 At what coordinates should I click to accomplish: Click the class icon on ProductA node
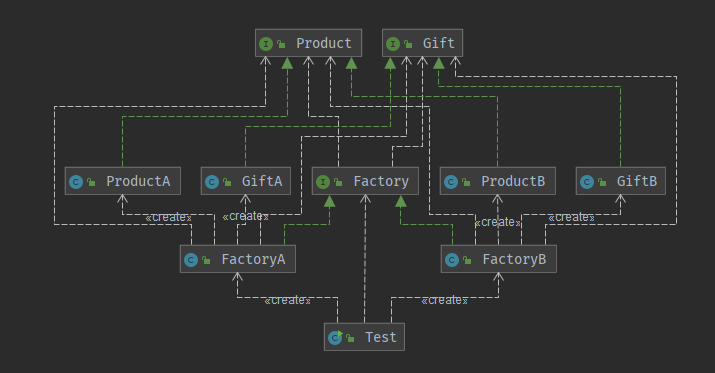click(76, 182)
